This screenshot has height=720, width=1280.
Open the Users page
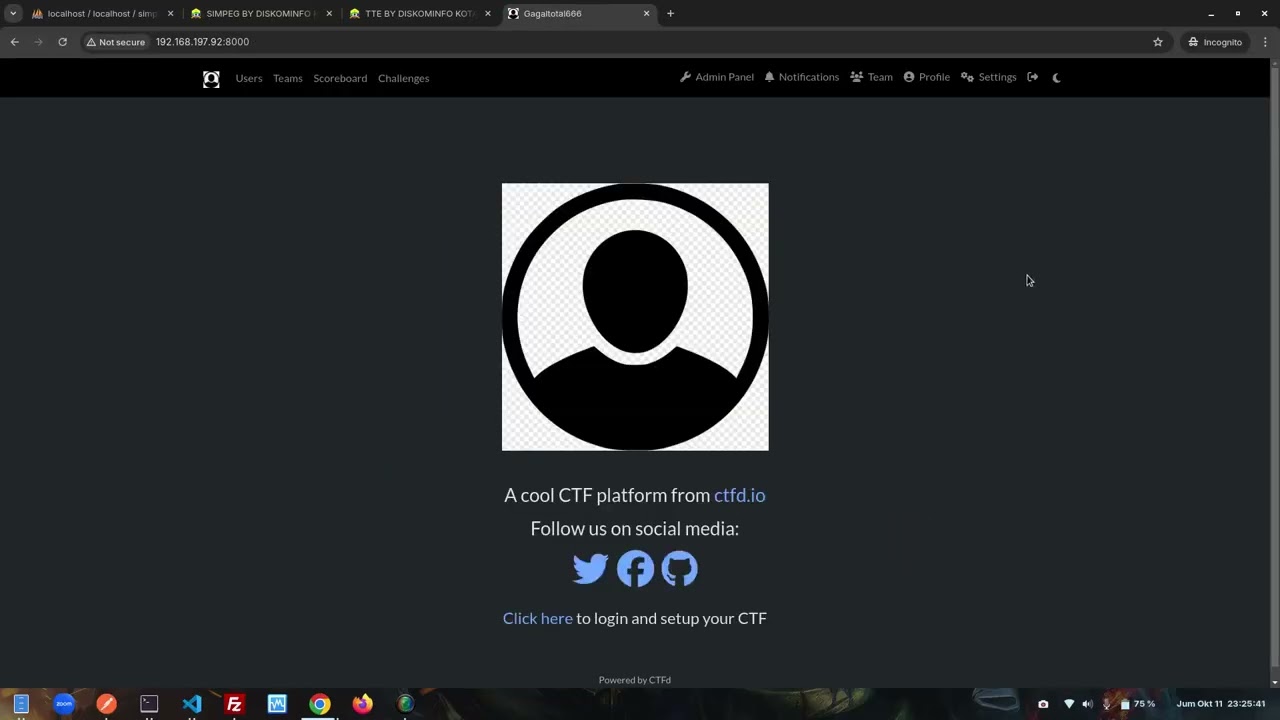click(x=249, y=78)
